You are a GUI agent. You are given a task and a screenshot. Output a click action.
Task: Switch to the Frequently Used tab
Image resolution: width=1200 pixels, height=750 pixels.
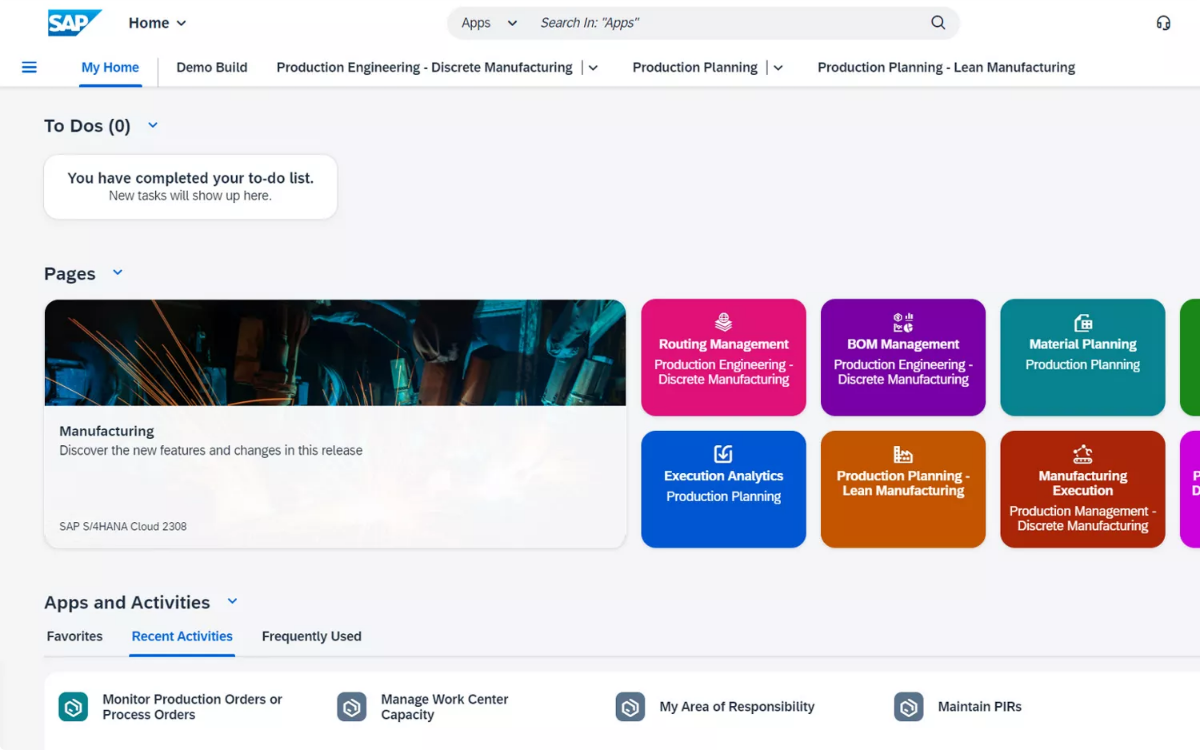click(x=311, y=636)
